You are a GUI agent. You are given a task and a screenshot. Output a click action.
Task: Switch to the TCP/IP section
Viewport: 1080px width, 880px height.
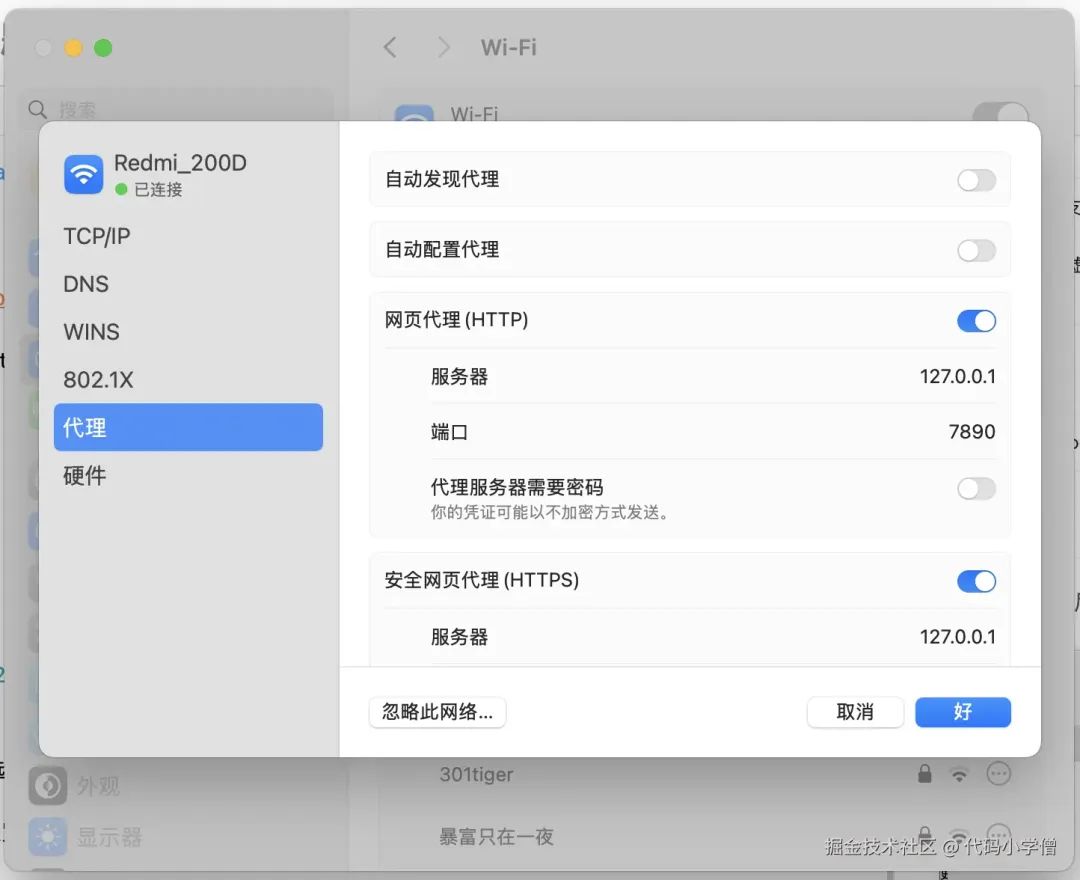[x=97, y=236]
